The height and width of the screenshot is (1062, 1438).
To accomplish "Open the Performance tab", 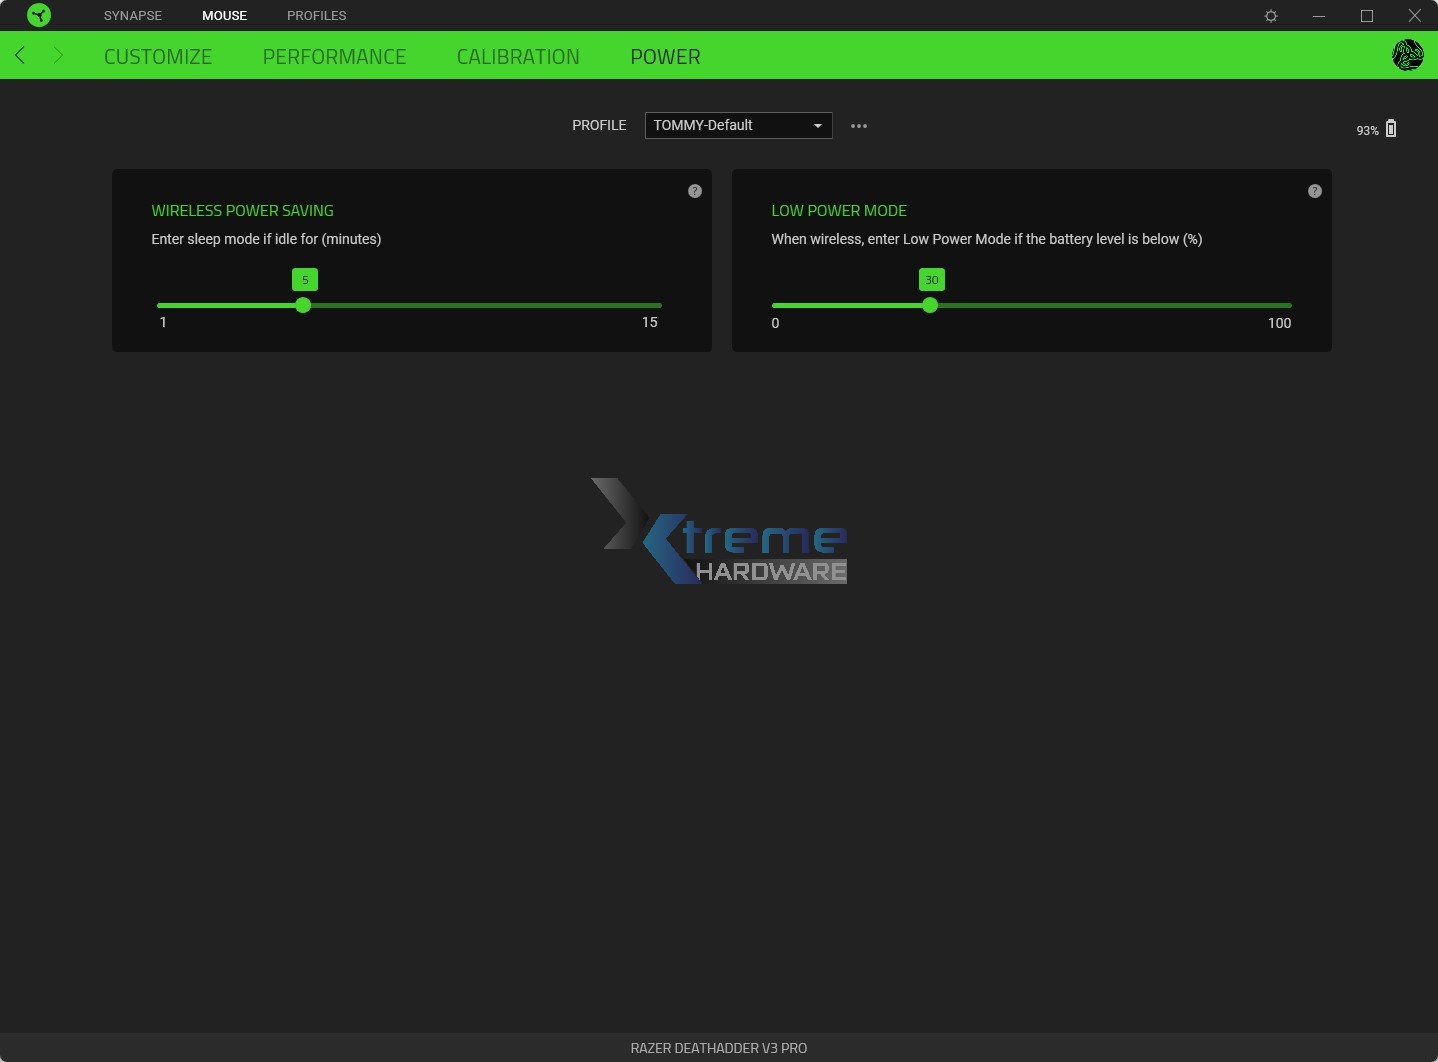I will pyautogui.click(x=334, y=57).
